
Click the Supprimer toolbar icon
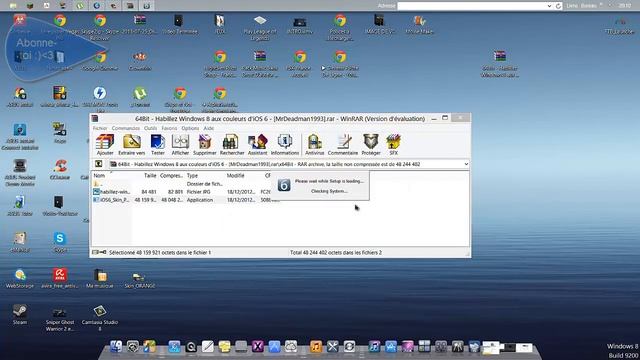204,145
